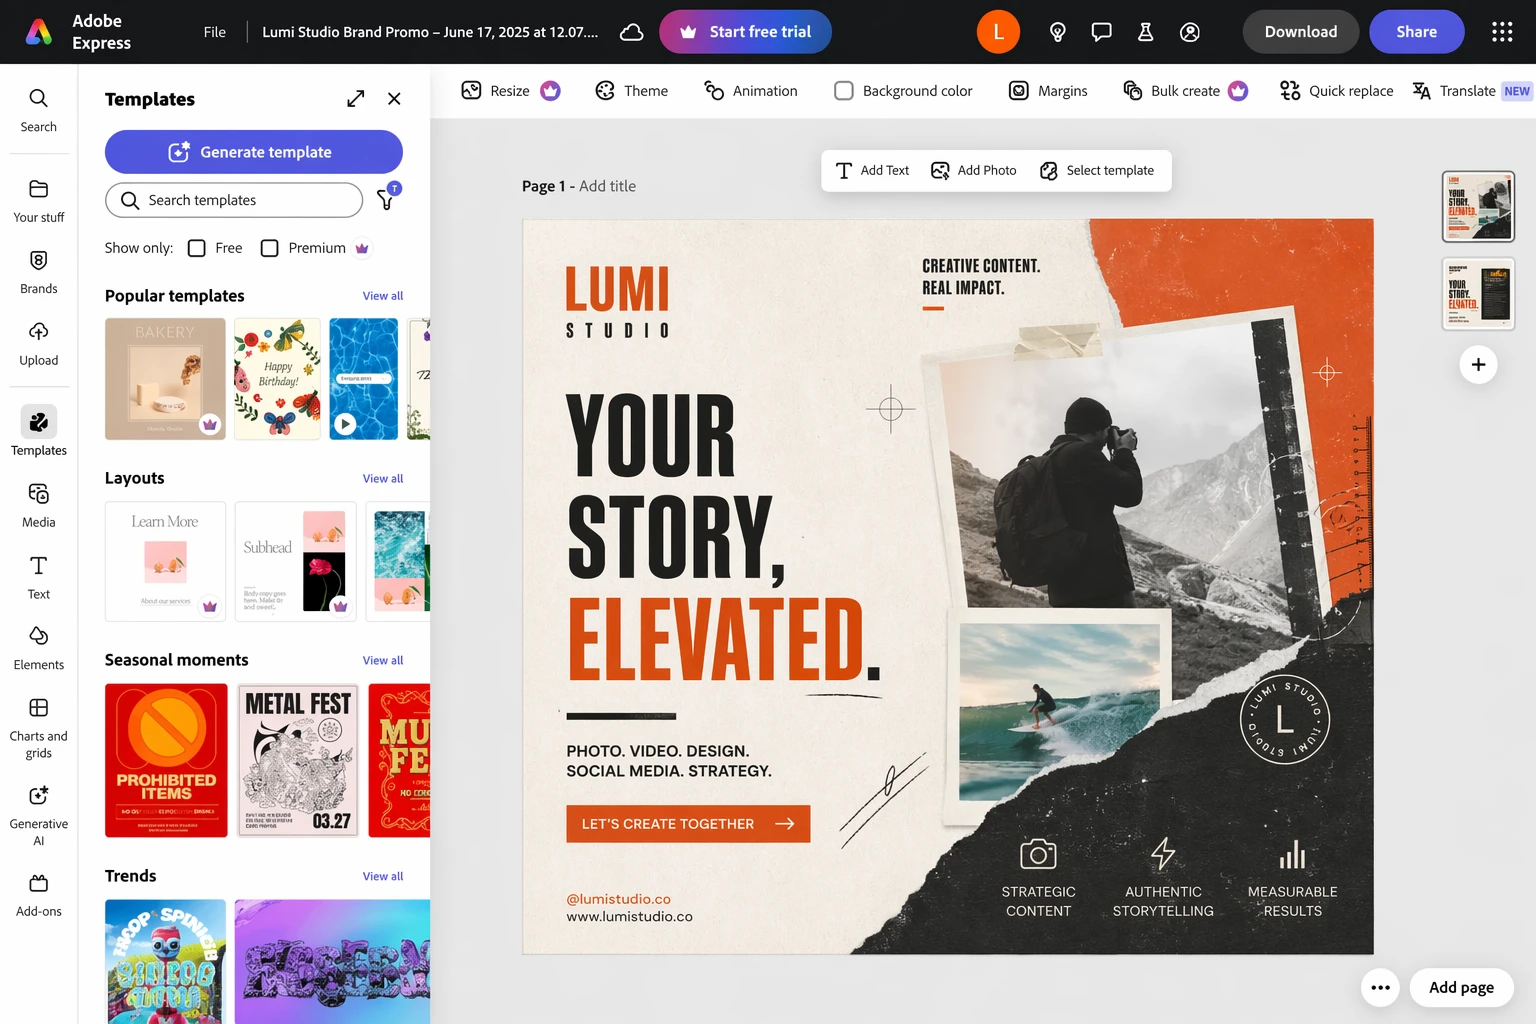Enable the Free templates checkbox
The image size is (1536, 1024).
[x=197, y=248]
